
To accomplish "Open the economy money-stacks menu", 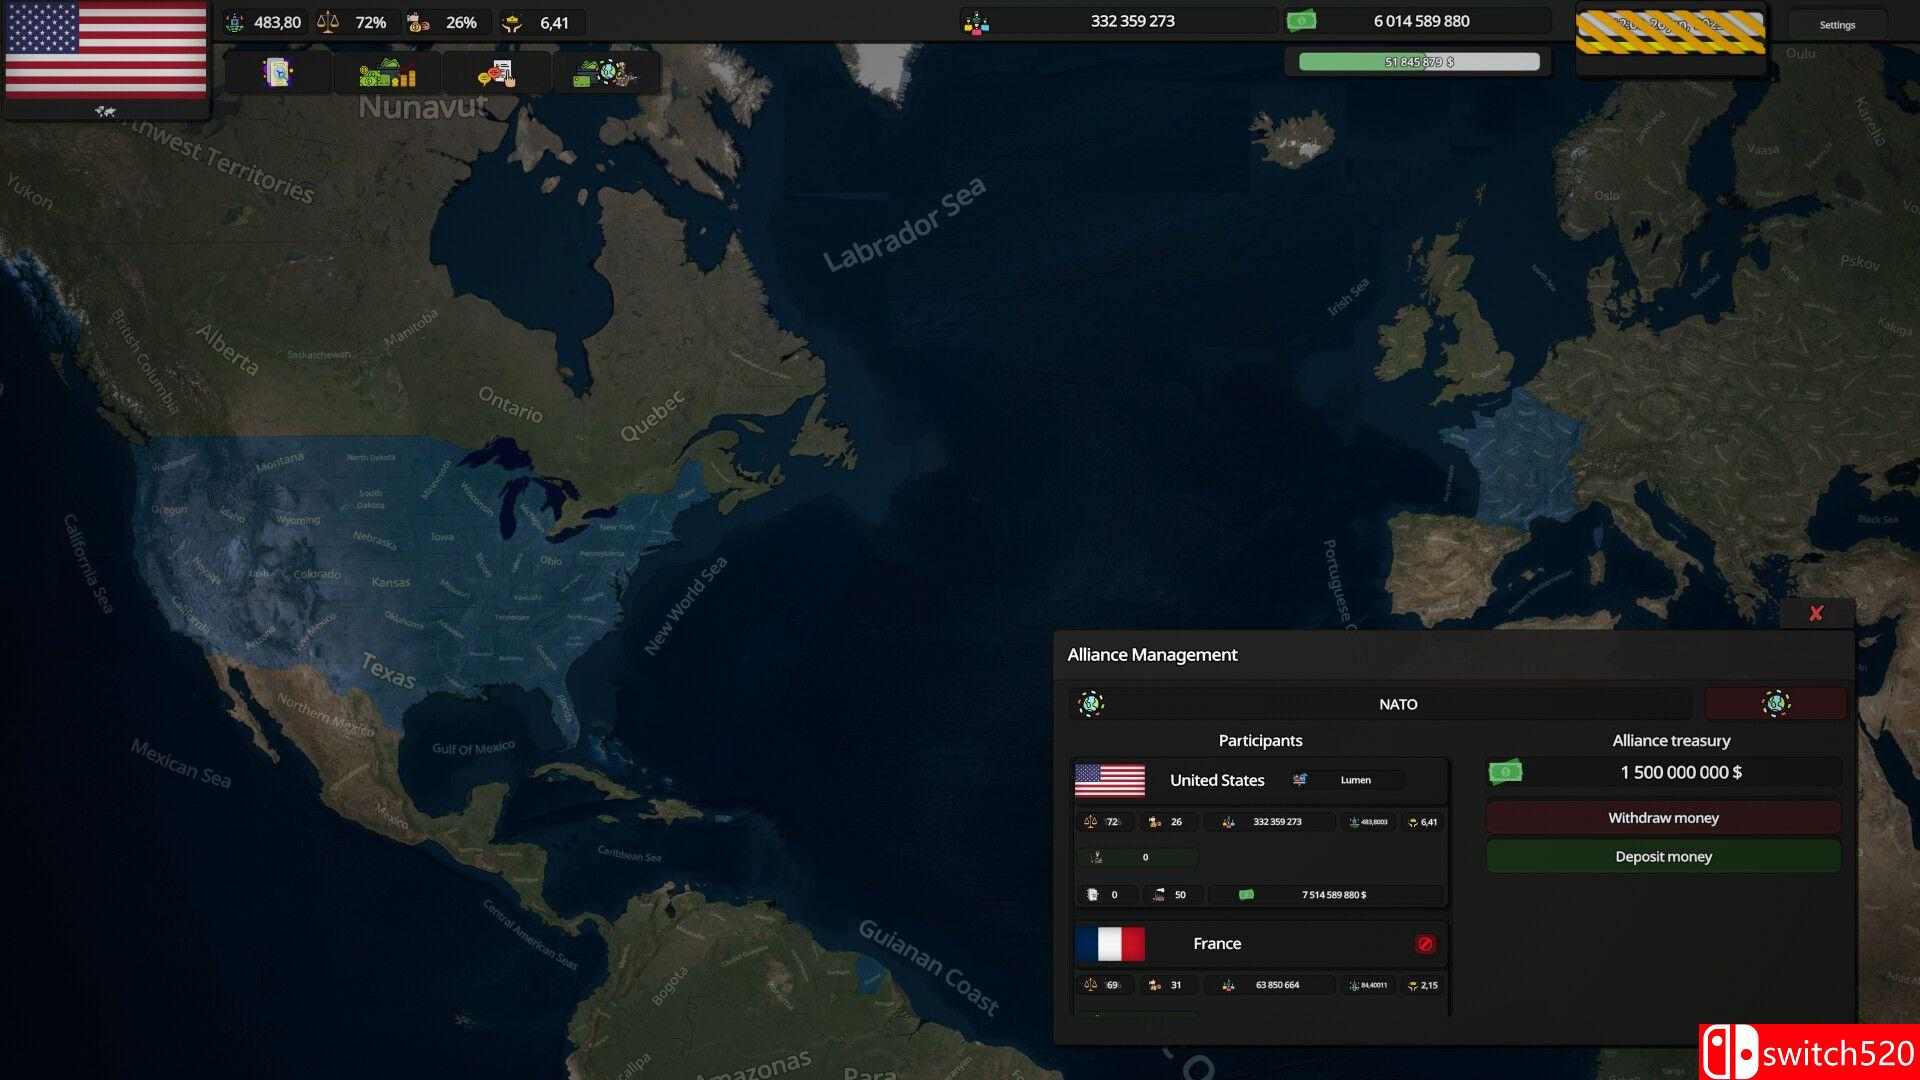I will coord(387,73).
